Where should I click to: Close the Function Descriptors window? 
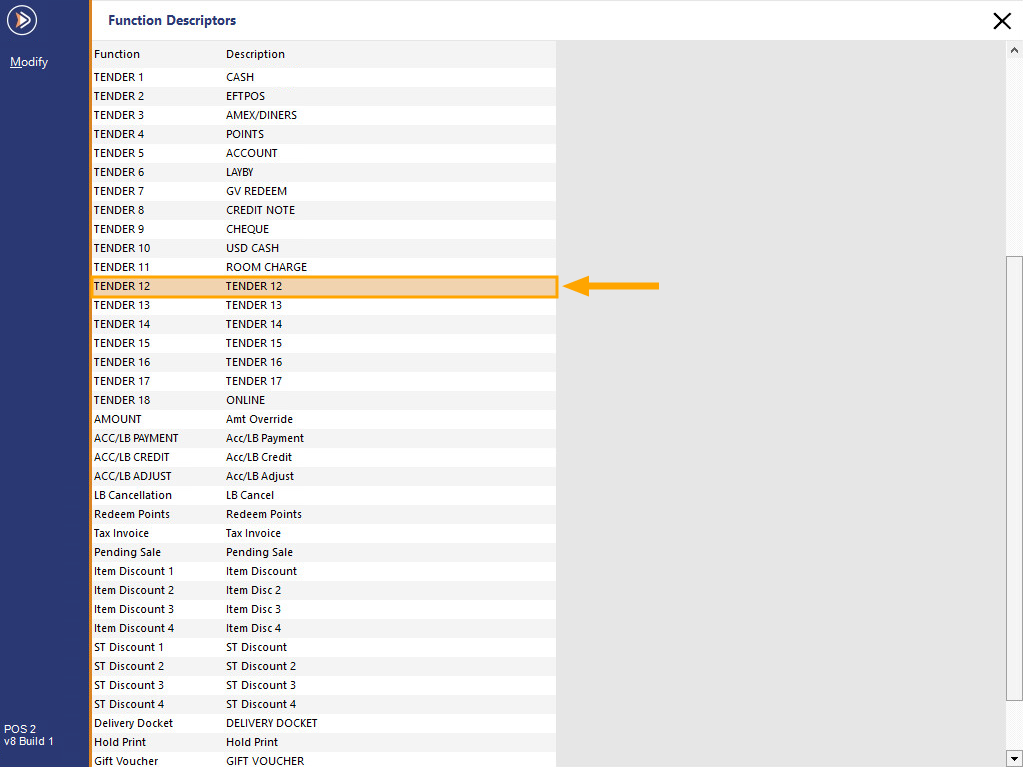click(1001, 21)
